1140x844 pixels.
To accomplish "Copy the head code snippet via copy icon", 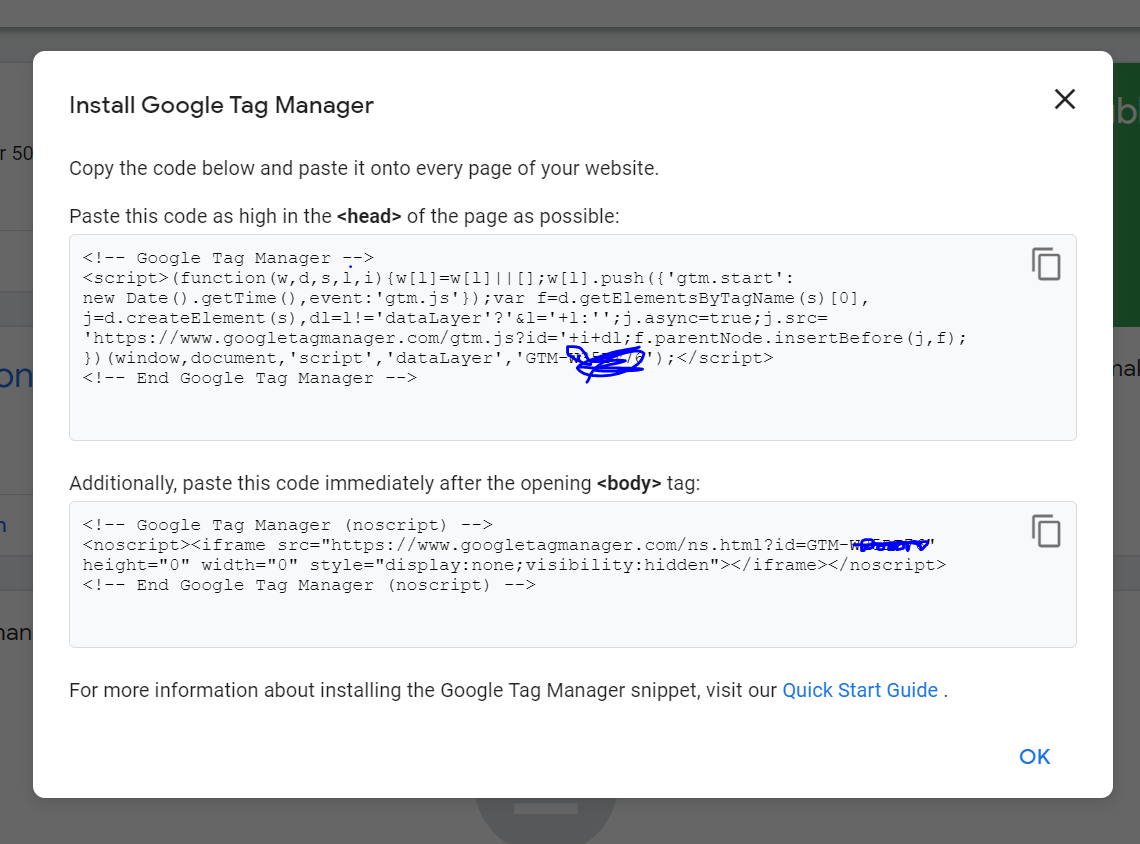I will coord(1045,264).
